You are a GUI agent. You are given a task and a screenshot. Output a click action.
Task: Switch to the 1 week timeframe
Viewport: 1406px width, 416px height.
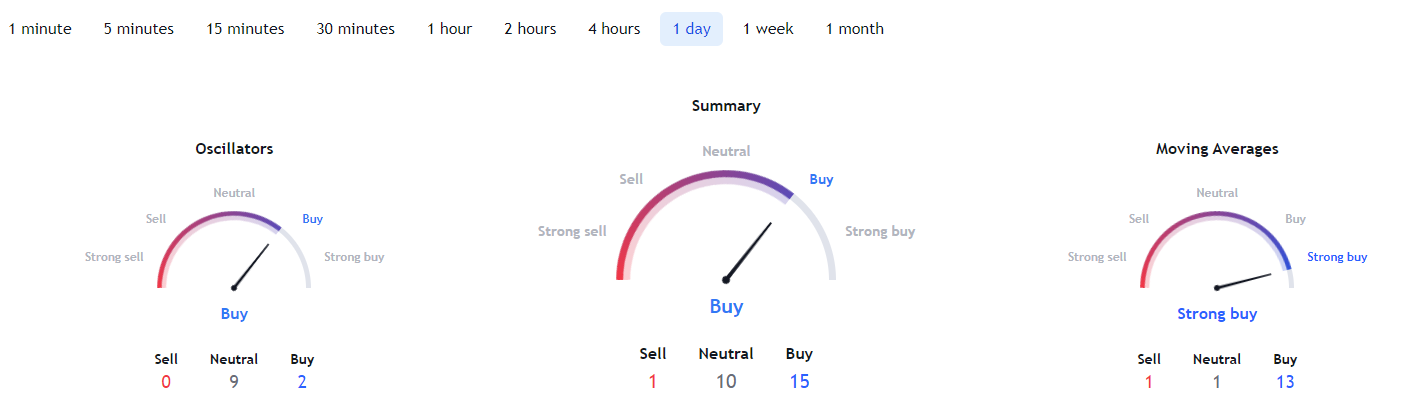click(x=768, y=29)
